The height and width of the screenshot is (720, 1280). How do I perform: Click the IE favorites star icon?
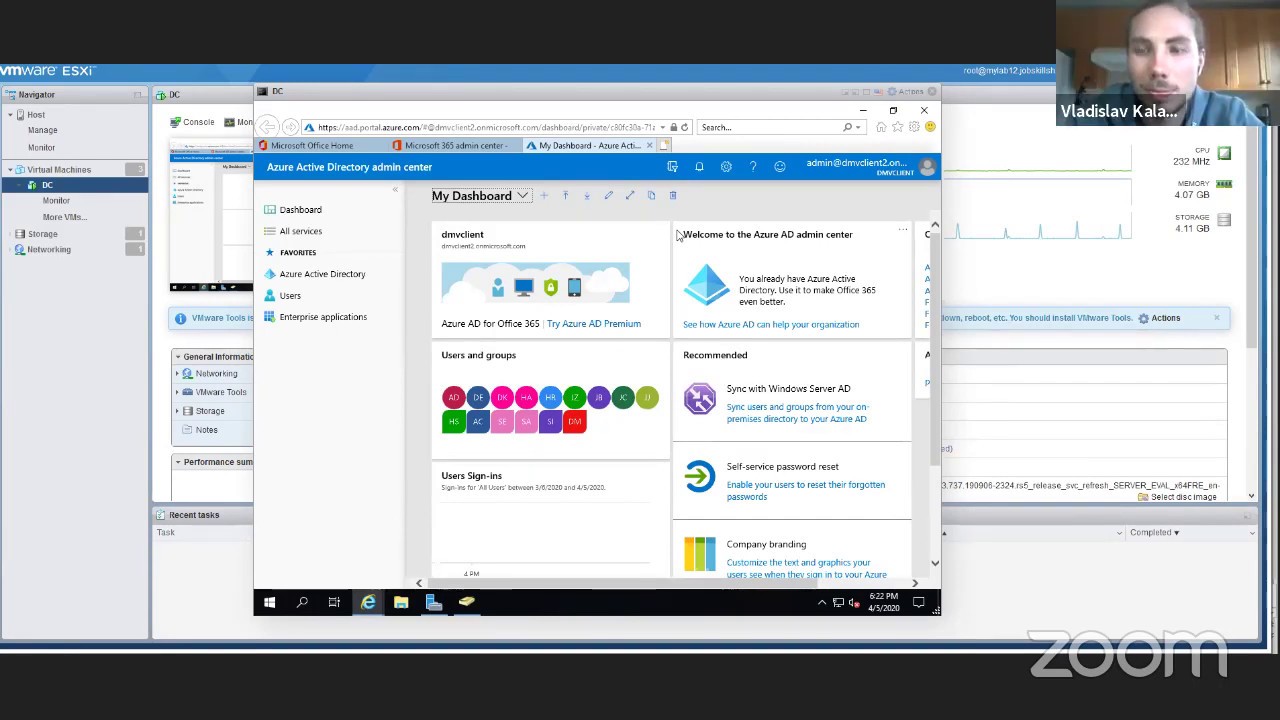(x=897, y=127)
